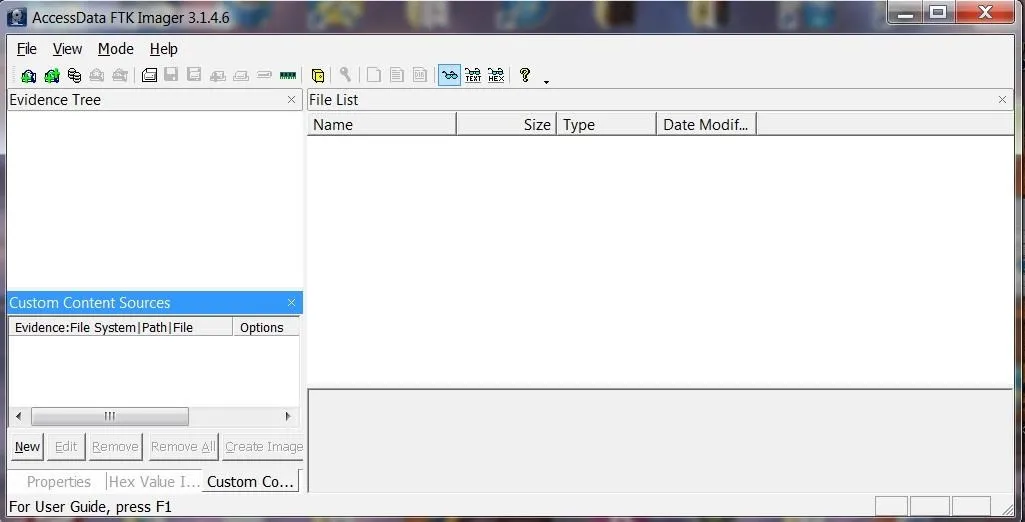Image resolution: width=1025 pixels, height=522 pixels.
Task: Click the Capture Memory chip icon
Action: coord(288,76)
